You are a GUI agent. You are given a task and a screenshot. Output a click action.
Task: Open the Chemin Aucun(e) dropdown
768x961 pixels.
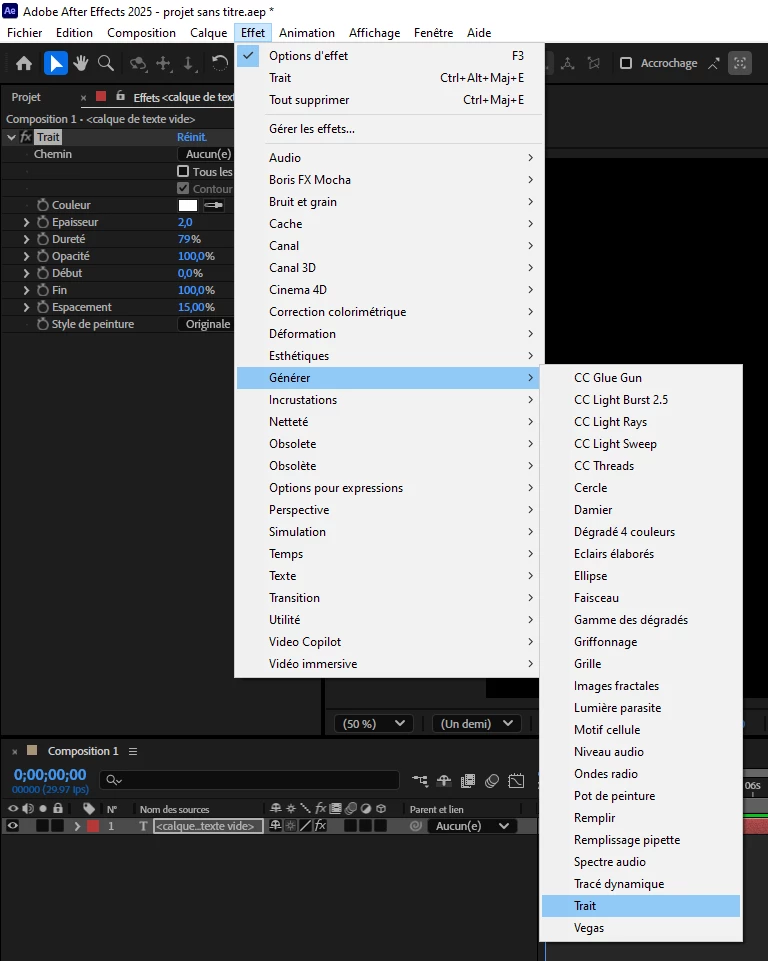click(x=206, y=154)
